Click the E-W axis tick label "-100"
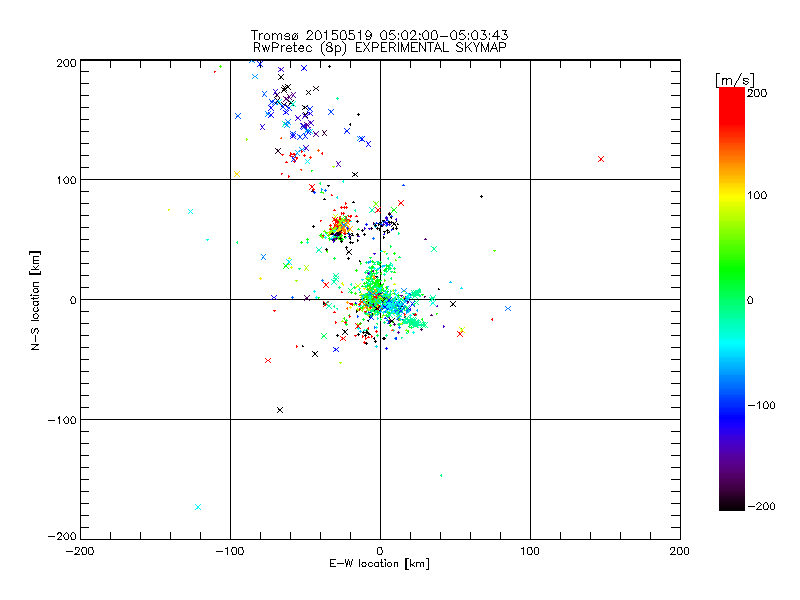Image resolution: width=800 pixels, height=600 pixels. coord(230,551)
